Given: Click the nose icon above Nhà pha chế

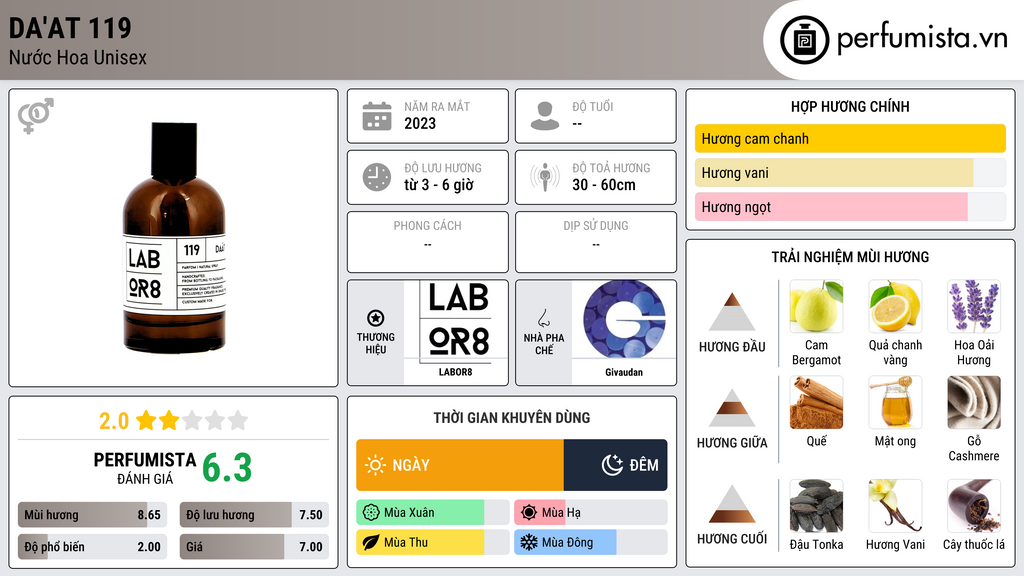Looking at the screenshot, I should click(543, 318).
